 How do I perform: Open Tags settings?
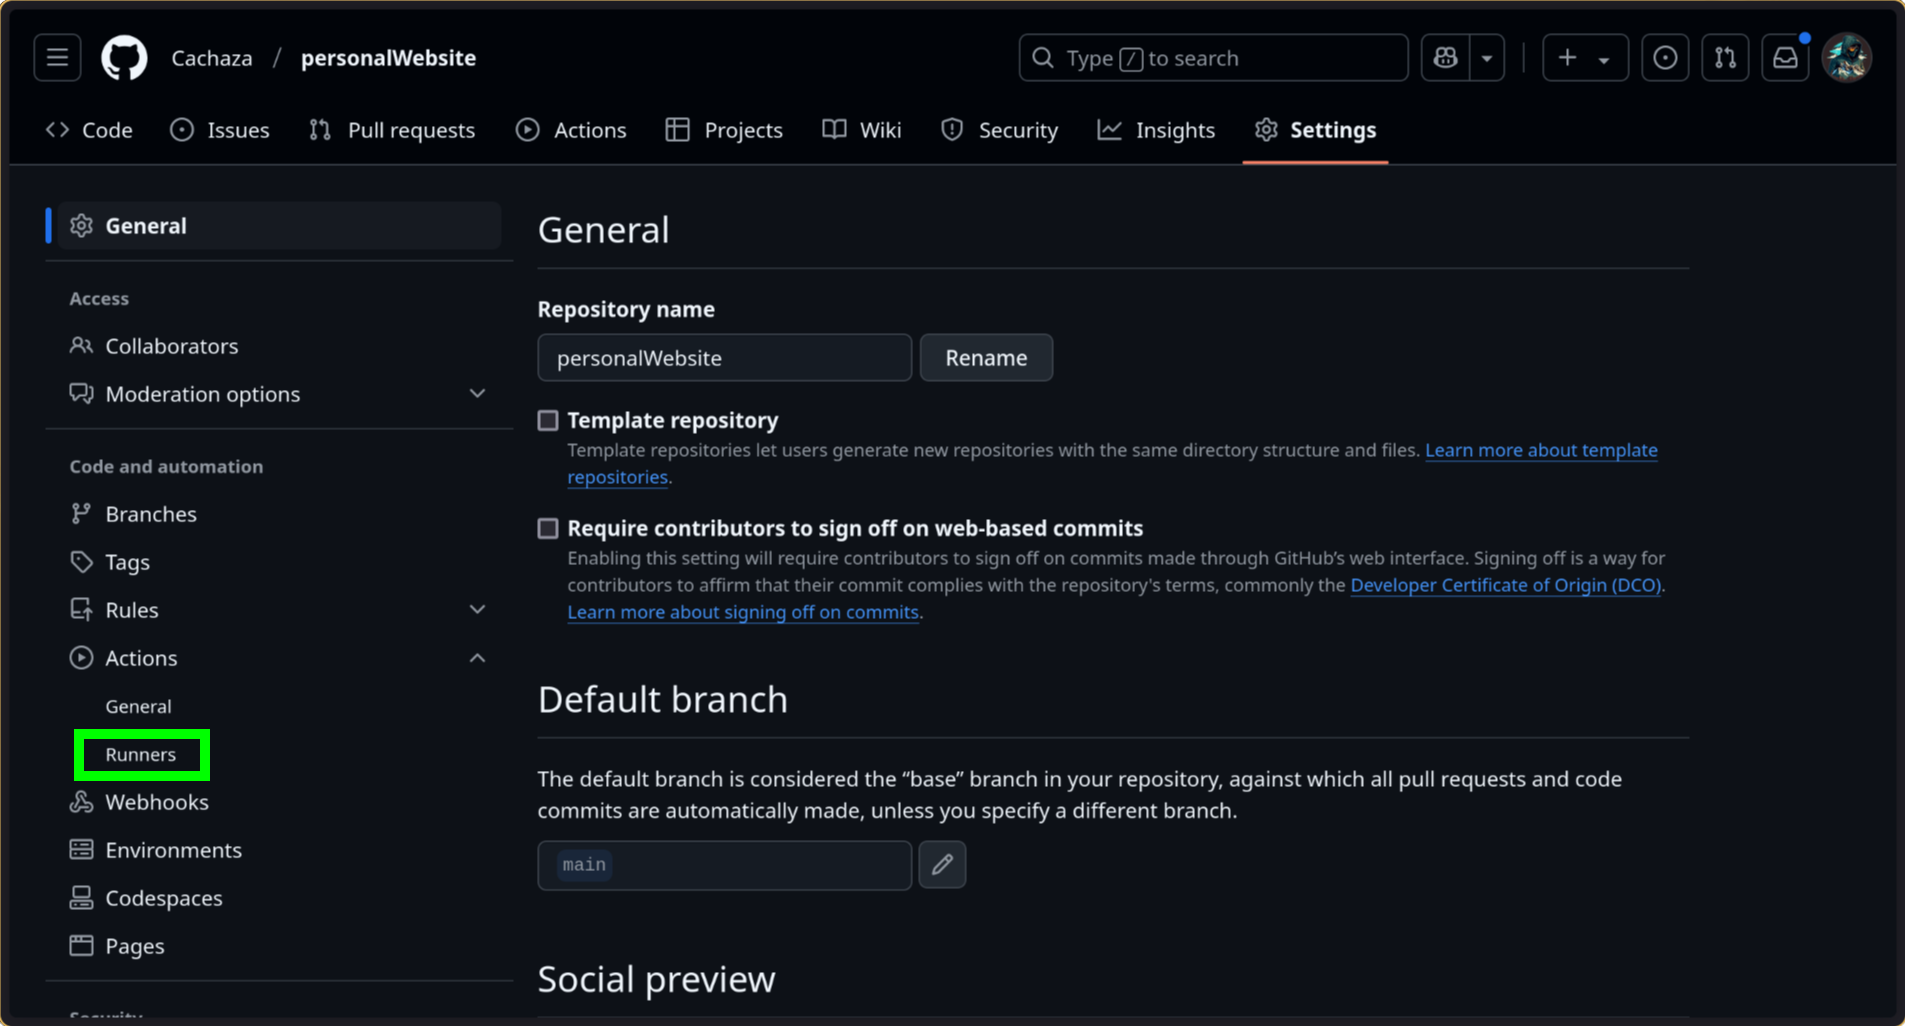[x=279, y=562]
